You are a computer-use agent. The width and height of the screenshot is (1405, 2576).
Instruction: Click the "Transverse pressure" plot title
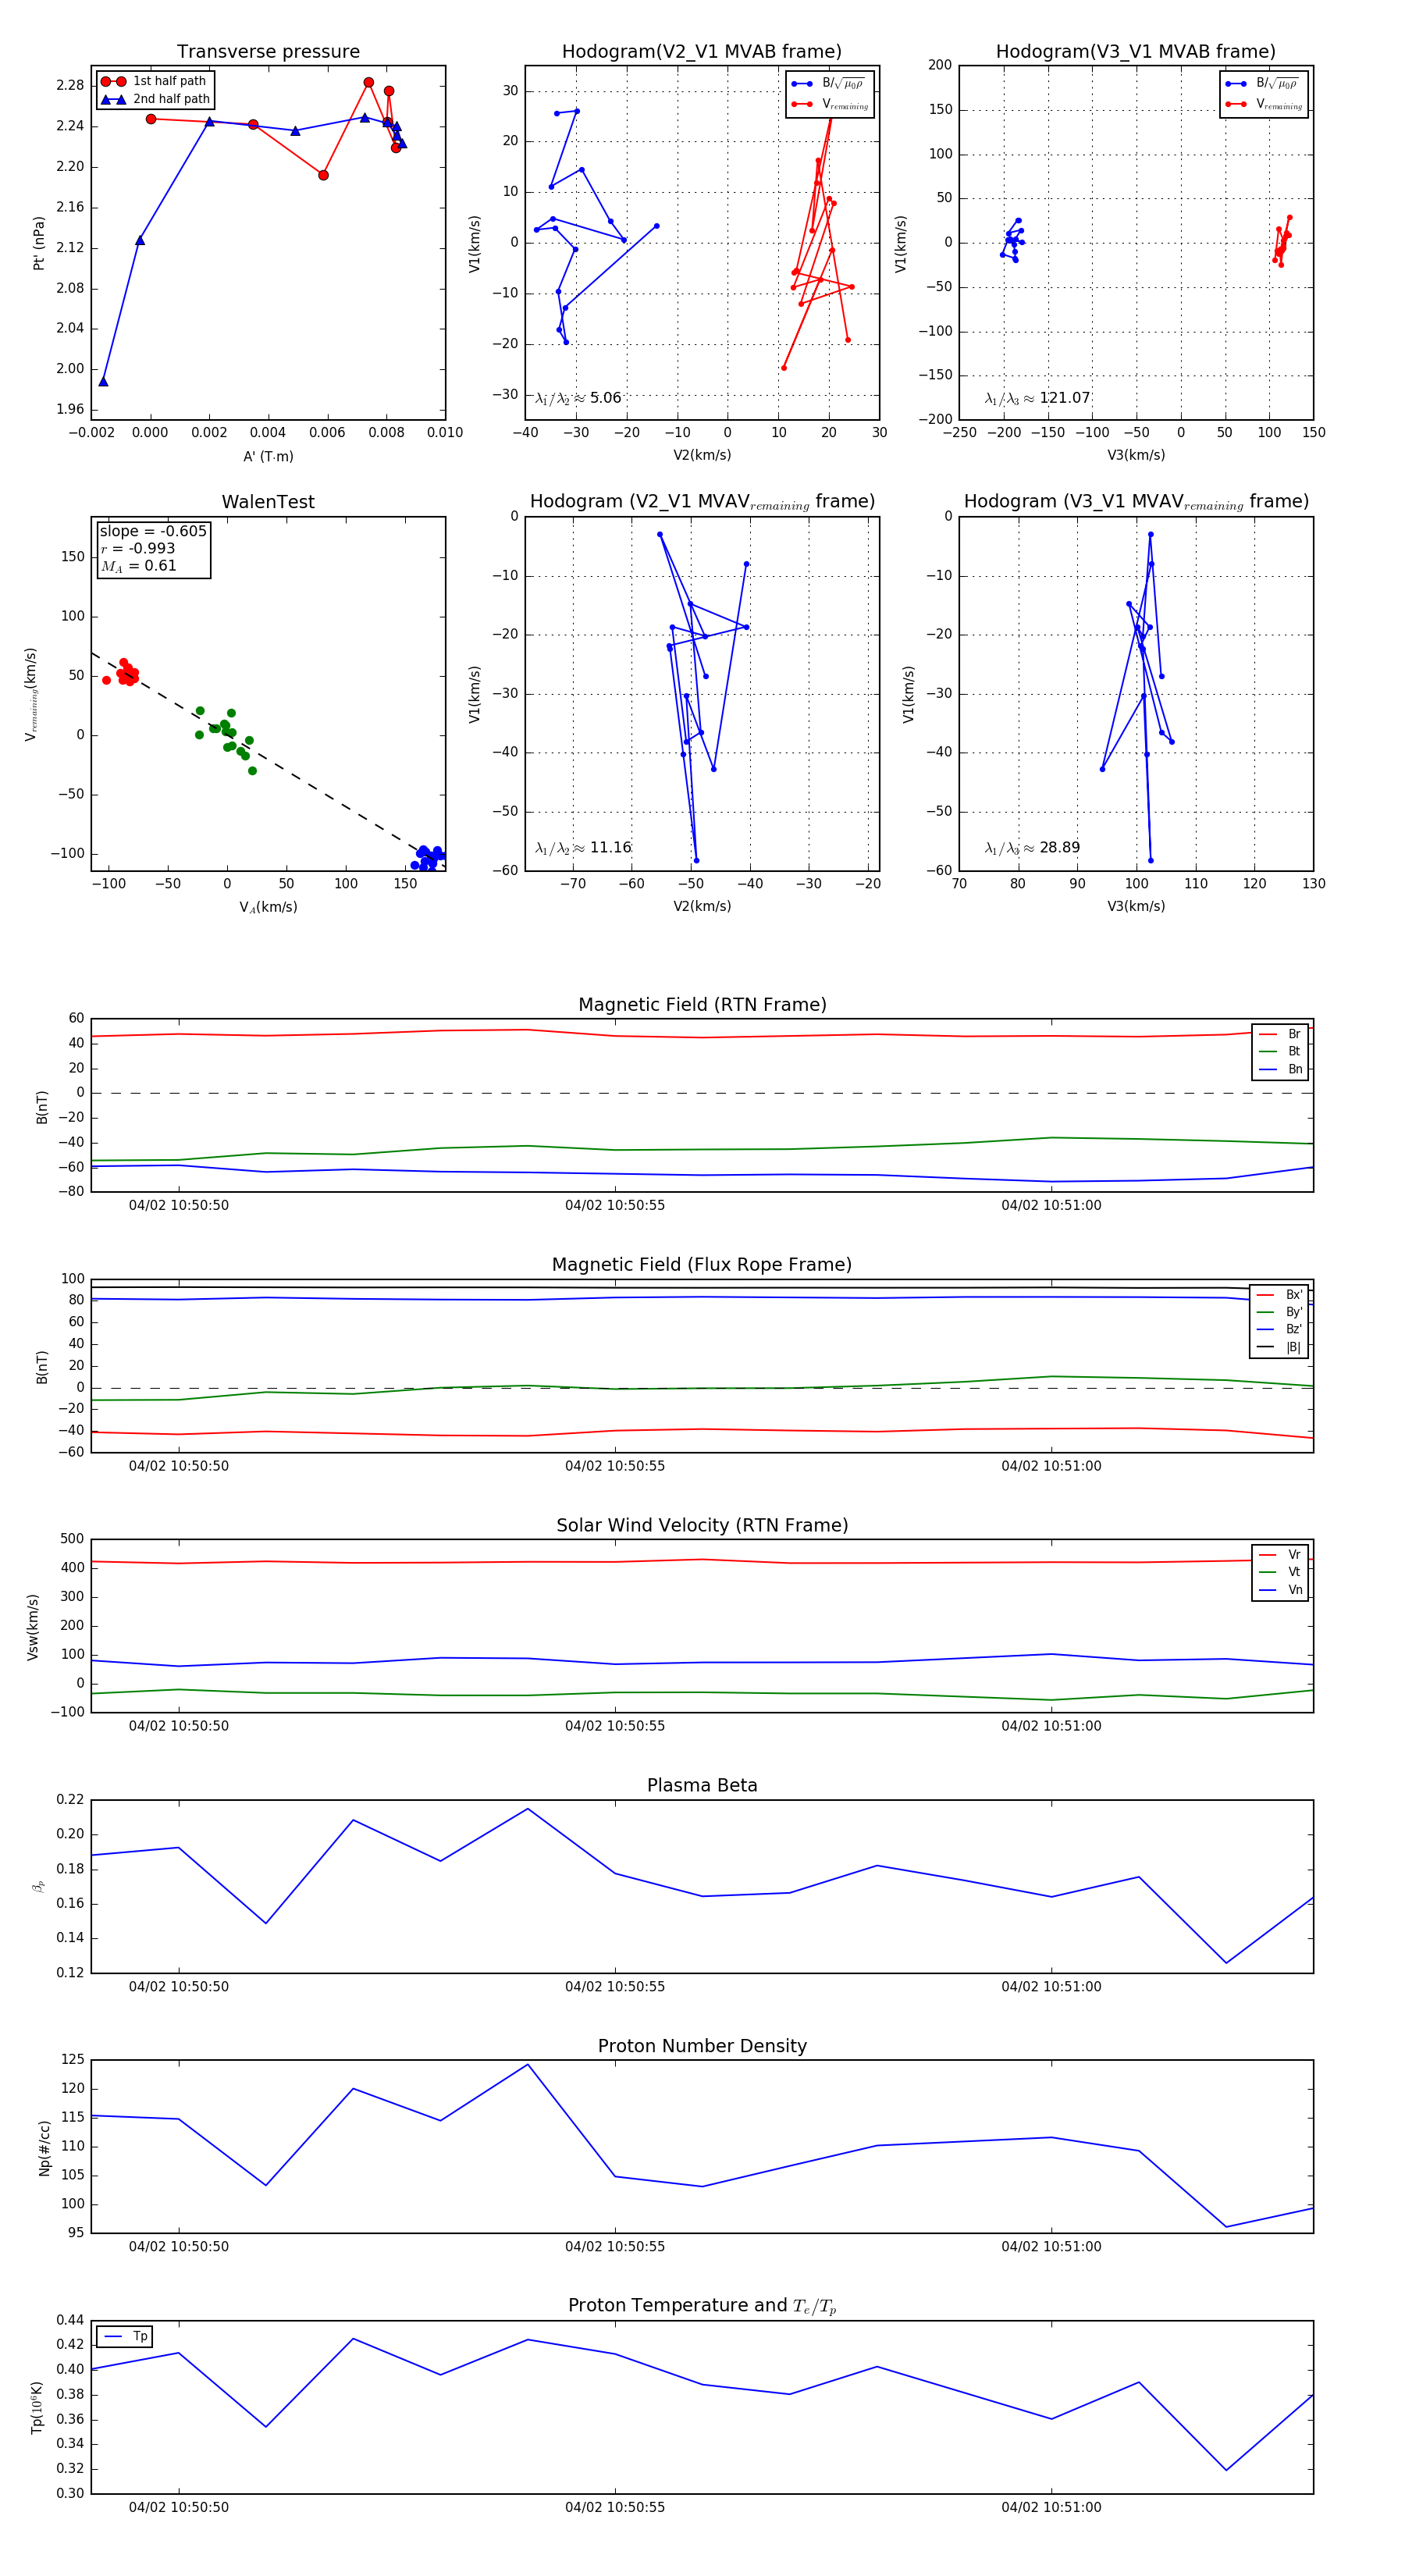(268, 52)
